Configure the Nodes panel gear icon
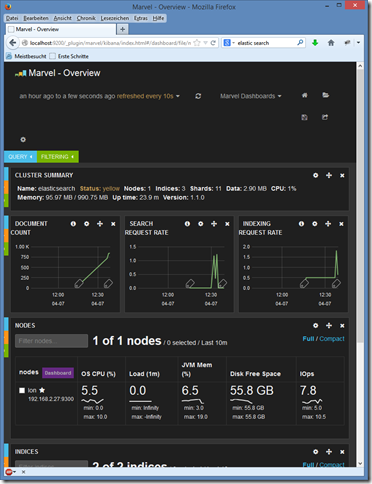Viewport: 372px width, 484px height. click(315, 325)
